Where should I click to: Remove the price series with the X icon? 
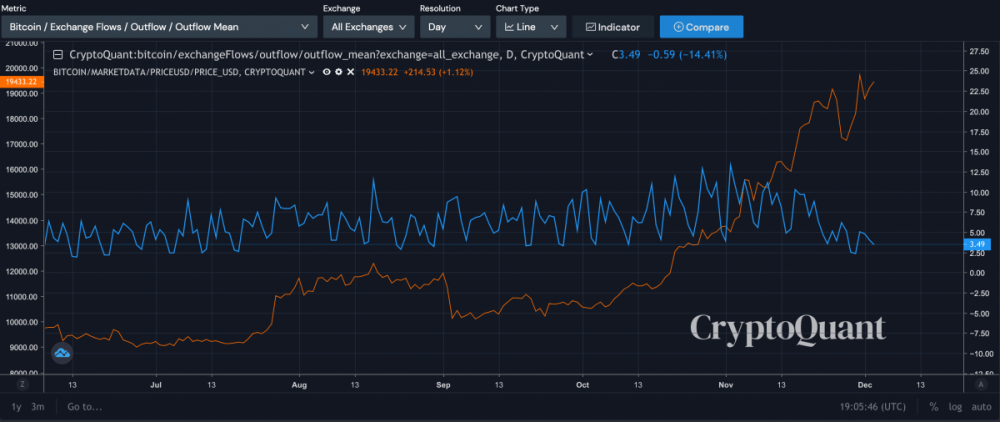tap(351, 73)
